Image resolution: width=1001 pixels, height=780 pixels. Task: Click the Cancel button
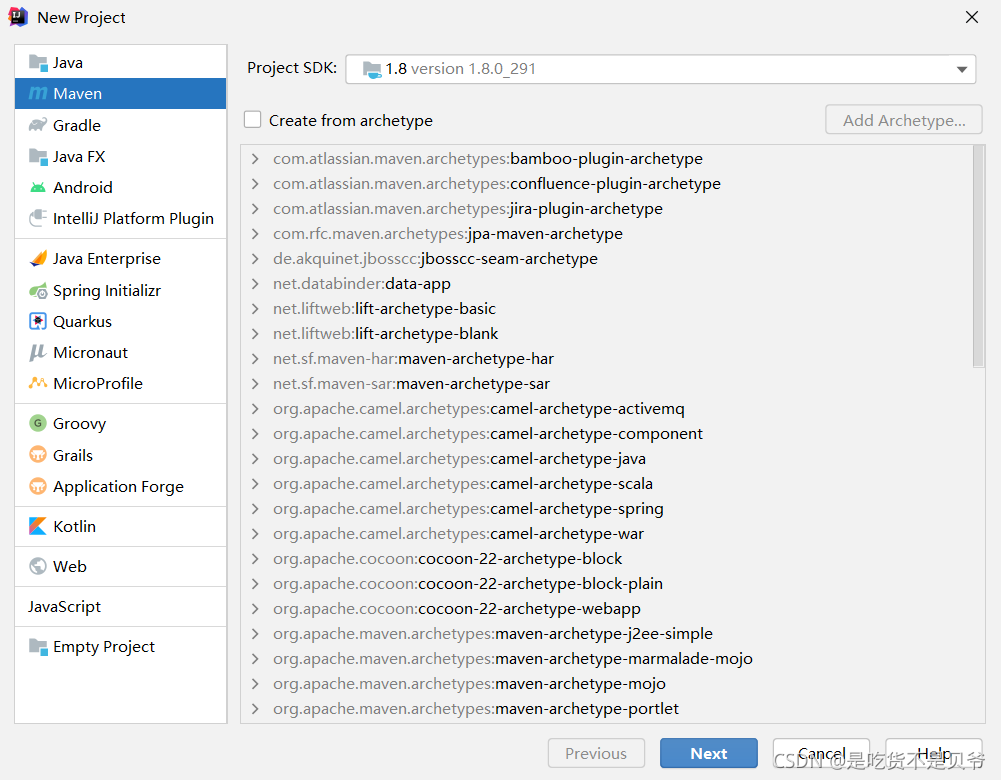(821, 753)
